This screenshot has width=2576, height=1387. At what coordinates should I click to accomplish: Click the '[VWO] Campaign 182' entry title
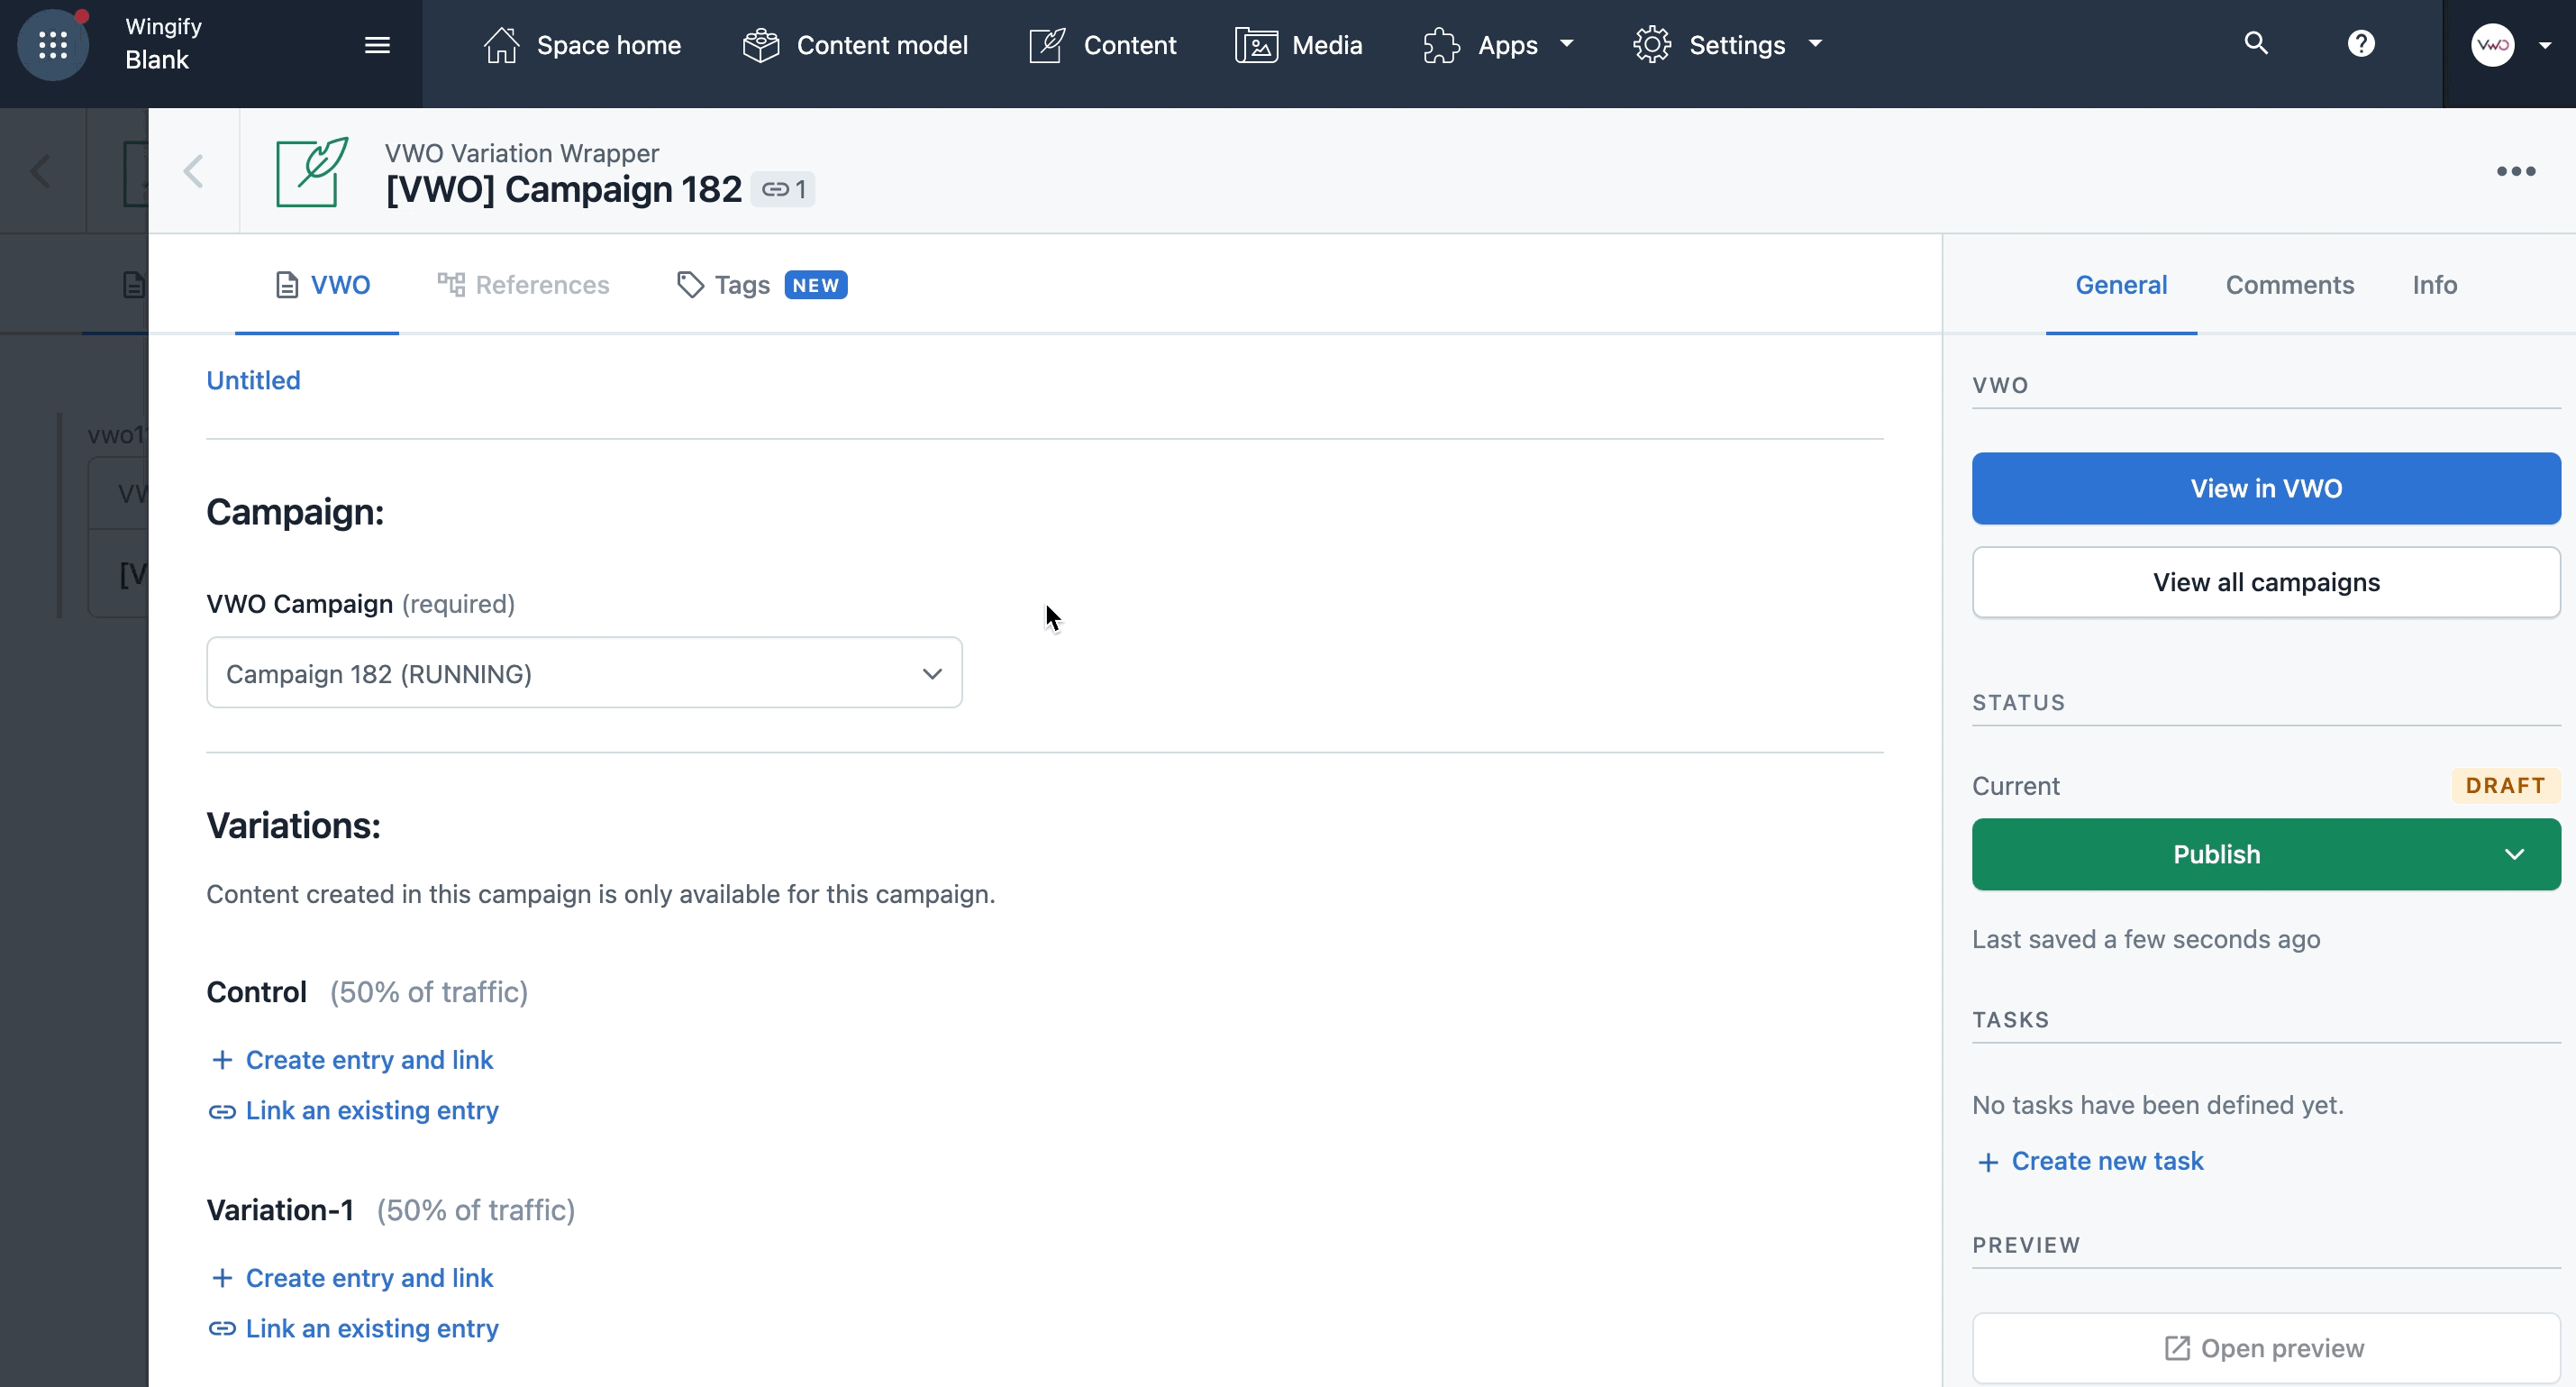click(564, 189)
